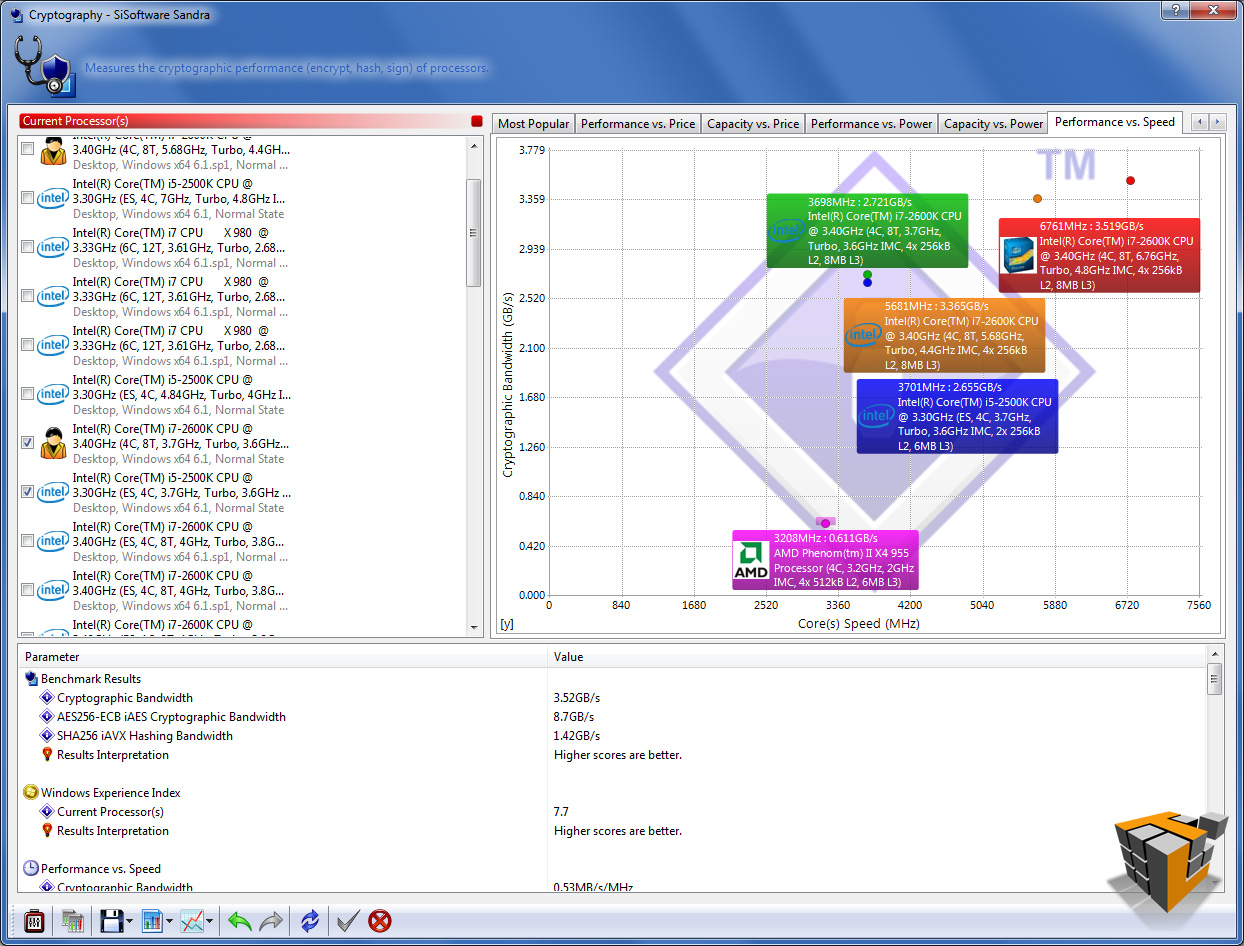This screenshot has height=946, width=1244.
Task: Check the i7-2600K 5.68GHz processor checkbox
Action: pos(27,149)
